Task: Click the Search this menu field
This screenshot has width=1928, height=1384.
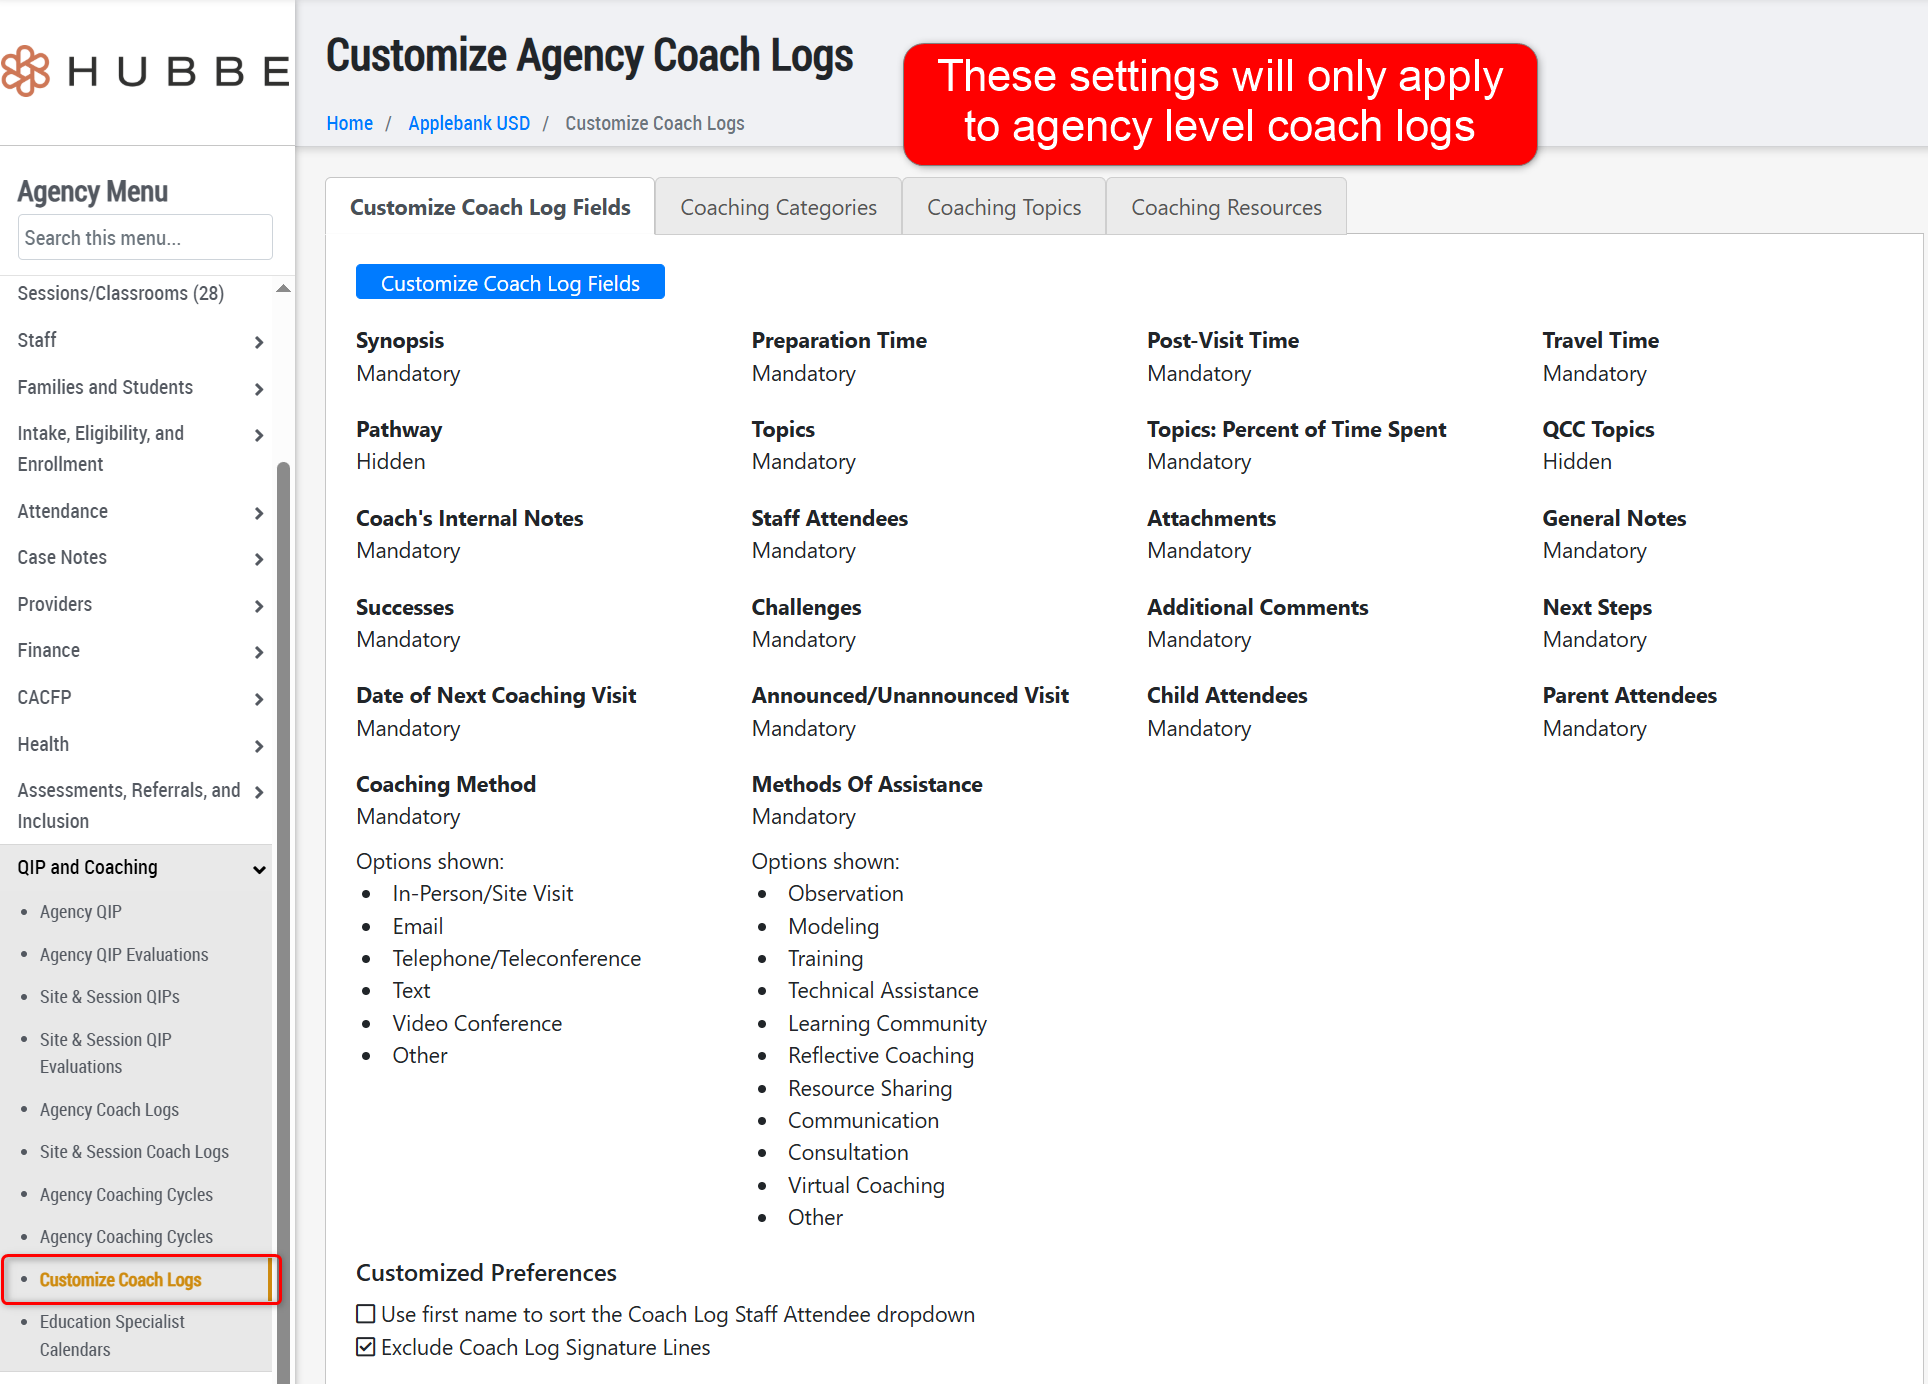Action: (145, 238)
